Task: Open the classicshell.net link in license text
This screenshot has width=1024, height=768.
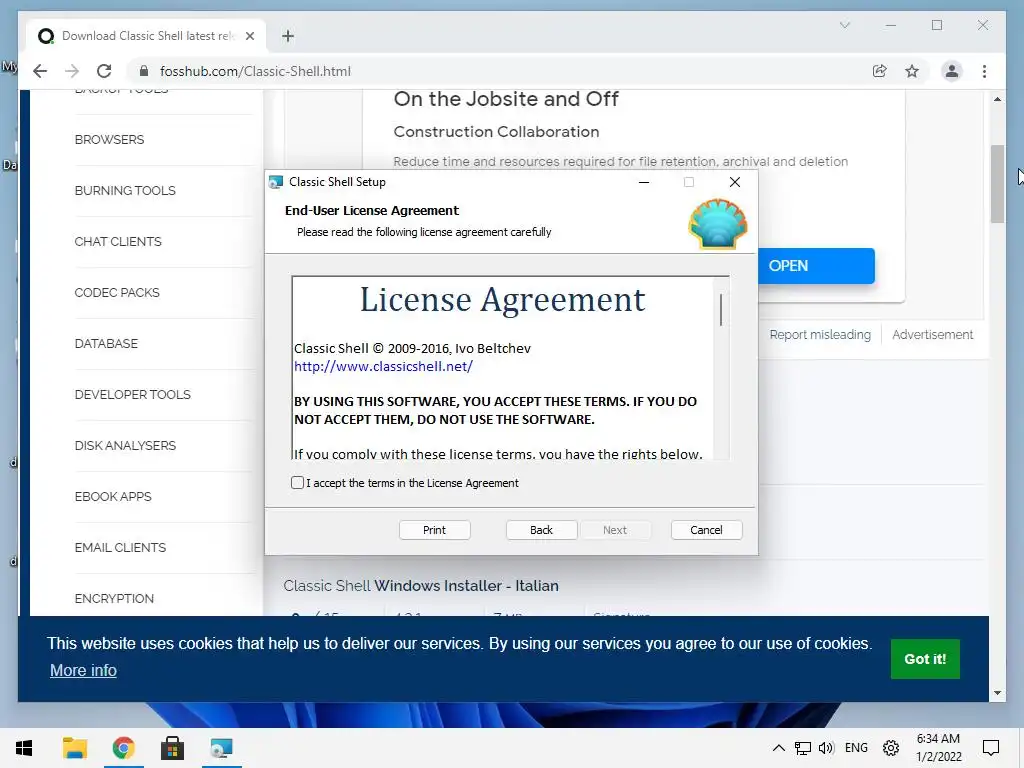Action: [383, 366]
